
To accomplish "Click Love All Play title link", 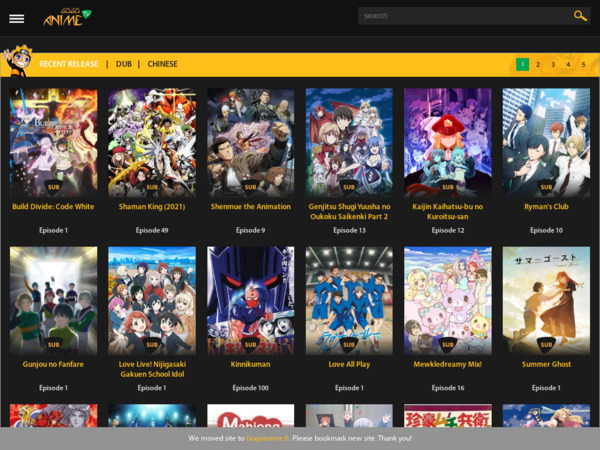I will coord(349,364).
